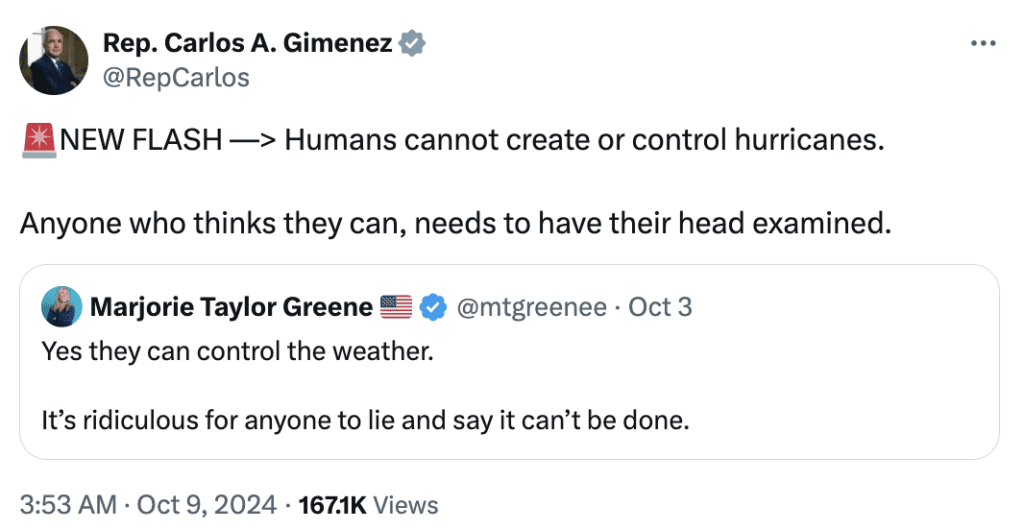This screenshot has height=530, width=1024.
Task: Click the 'Humans cannot create or control hurricanes' text
Action: (584, 140)
